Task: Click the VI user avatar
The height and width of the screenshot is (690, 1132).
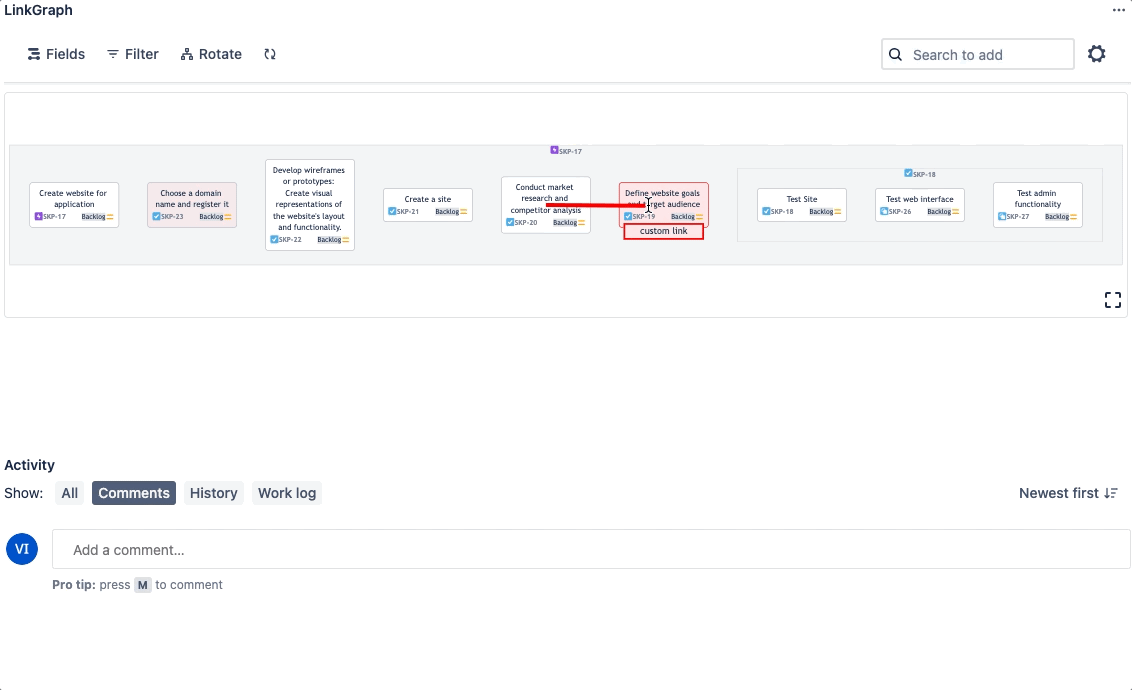Action: (22, 549)
